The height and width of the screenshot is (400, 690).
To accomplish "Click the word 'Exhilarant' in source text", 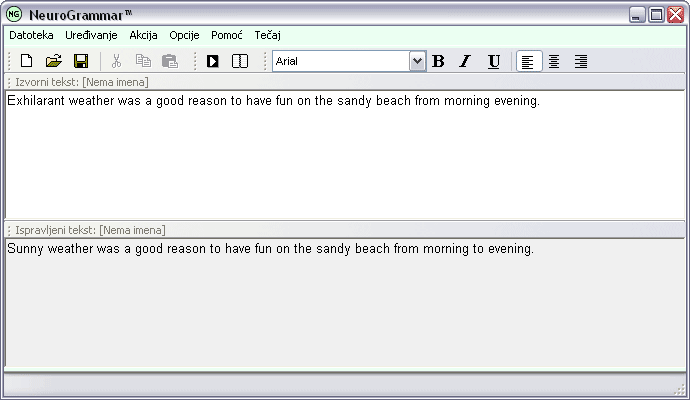I will (x=36, y=101).
